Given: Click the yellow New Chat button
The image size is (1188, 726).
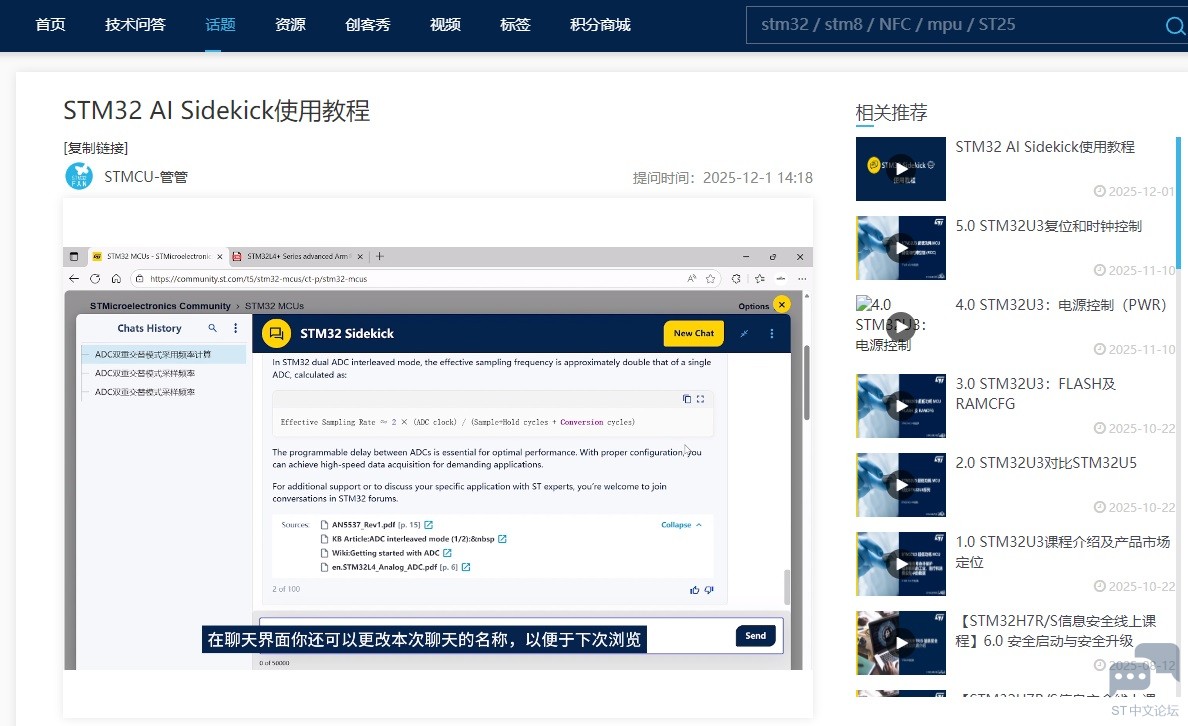Looking at the screenshot, I should (693, 333).
